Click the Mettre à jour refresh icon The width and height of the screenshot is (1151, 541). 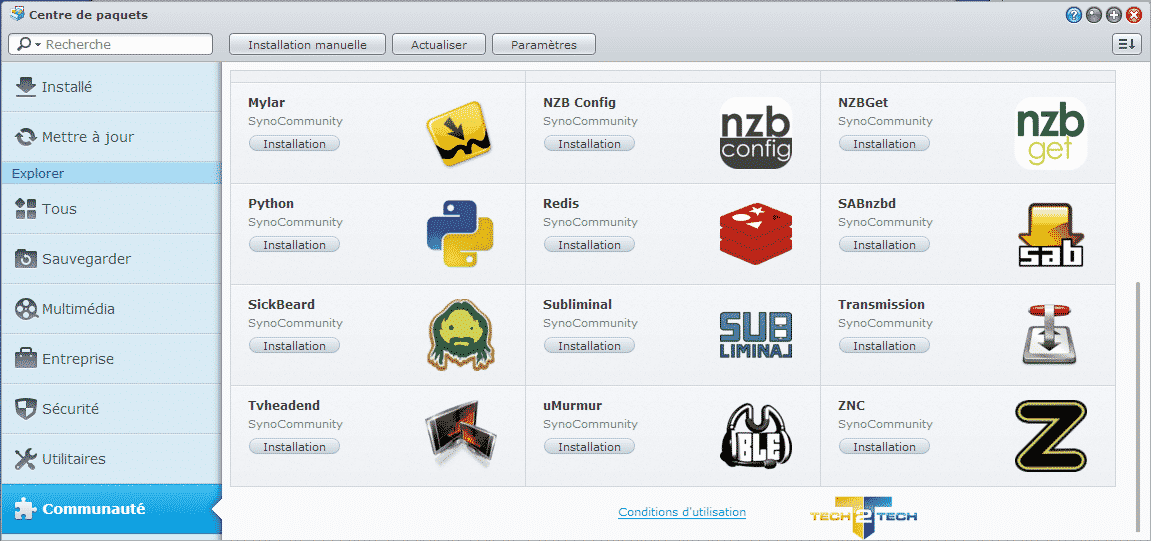point(26,137)
